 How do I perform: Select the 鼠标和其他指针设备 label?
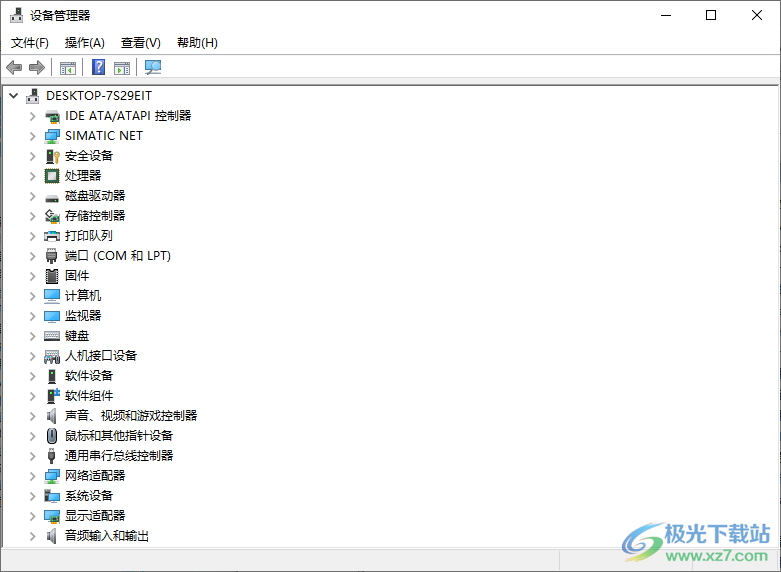119,435
